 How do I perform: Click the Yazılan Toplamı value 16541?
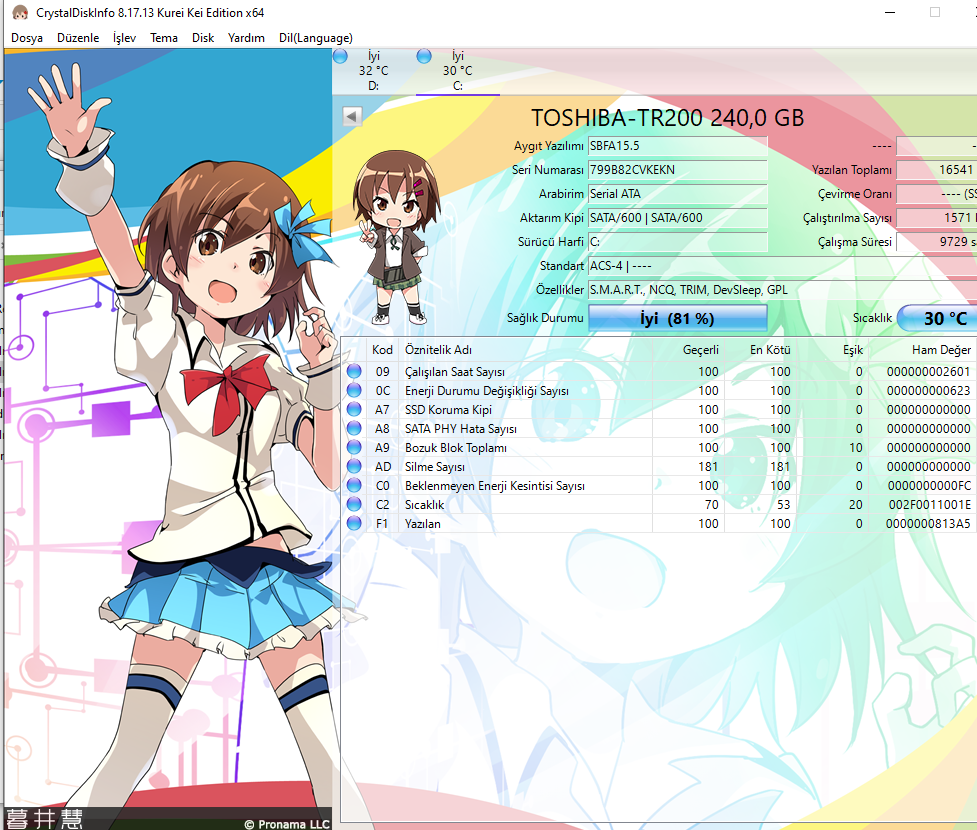coord(936,169)
